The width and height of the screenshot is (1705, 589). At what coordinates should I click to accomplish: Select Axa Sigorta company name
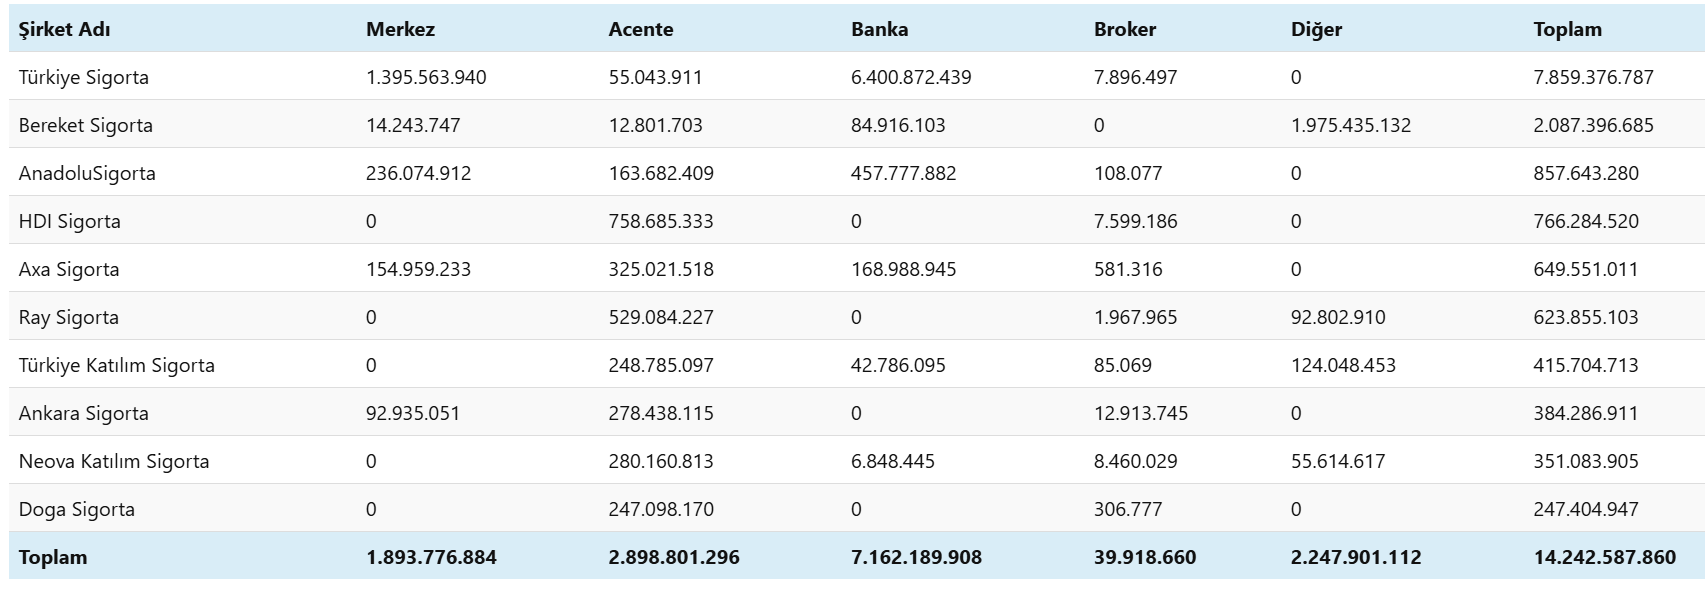(68, 269)
